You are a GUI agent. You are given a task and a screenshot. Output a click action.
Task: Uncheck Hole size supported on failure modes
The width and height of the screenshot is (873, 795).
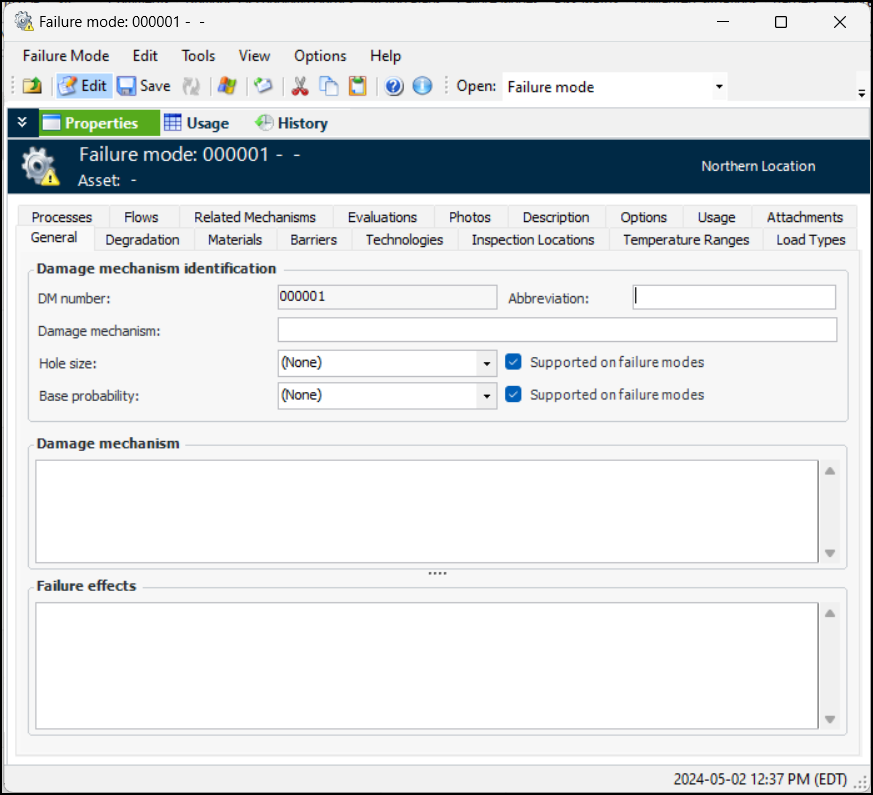[514, 362]
